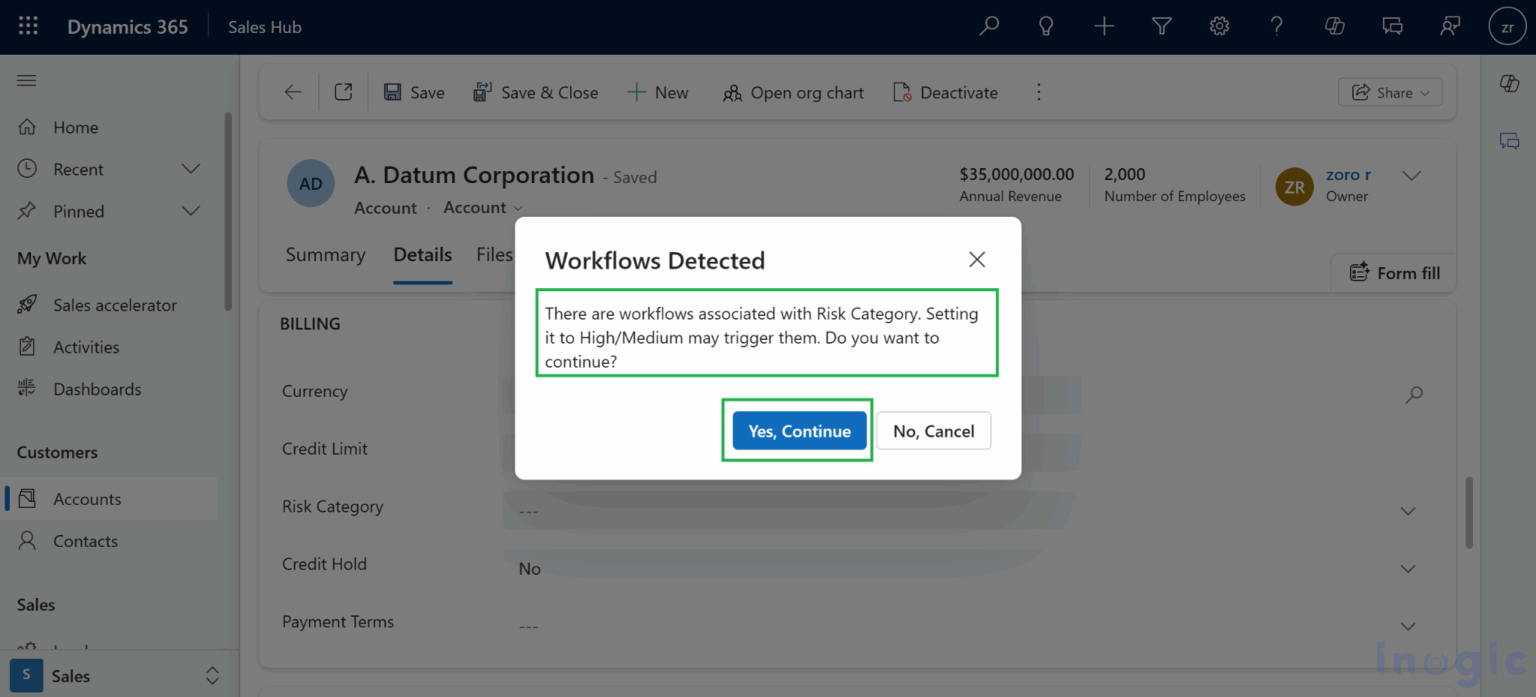This screenshot has width=1536, height=697.
Task: Open Sales accelerator under My Work
Action: tap(115, 304)
